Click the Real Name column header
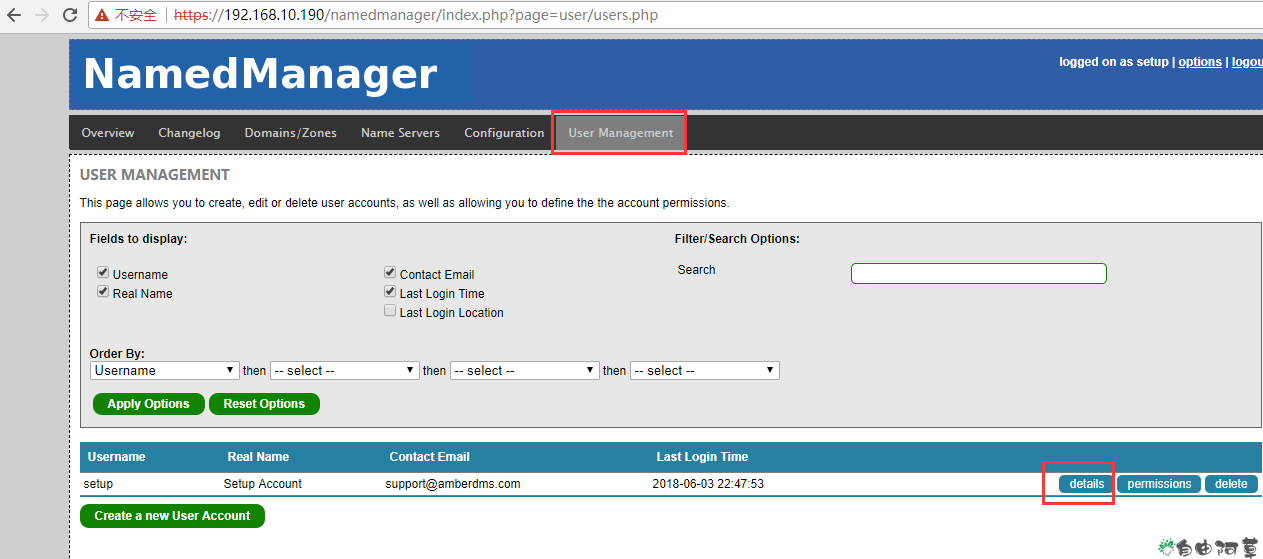1263x559 pixels. [x=258, y=457]
